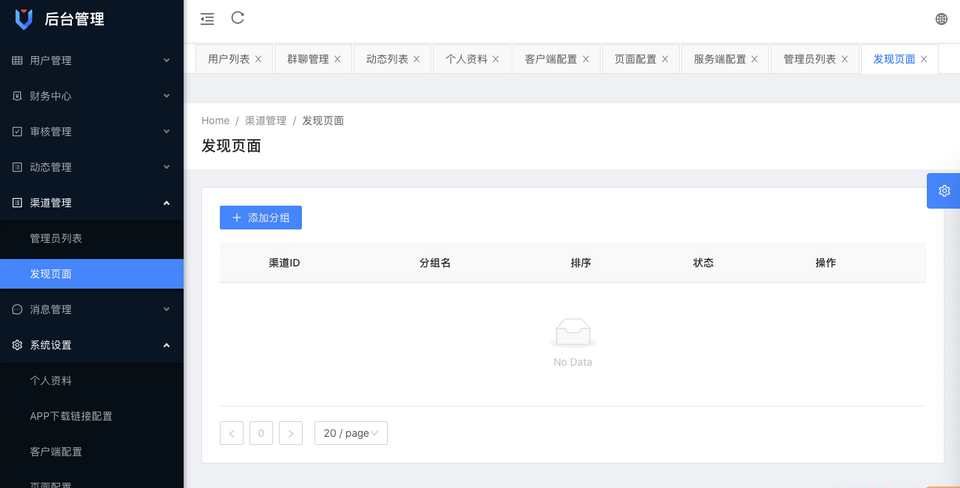Click the 渠道ID column header
This screenshot has width=960, height=488.
coord(284,263)
